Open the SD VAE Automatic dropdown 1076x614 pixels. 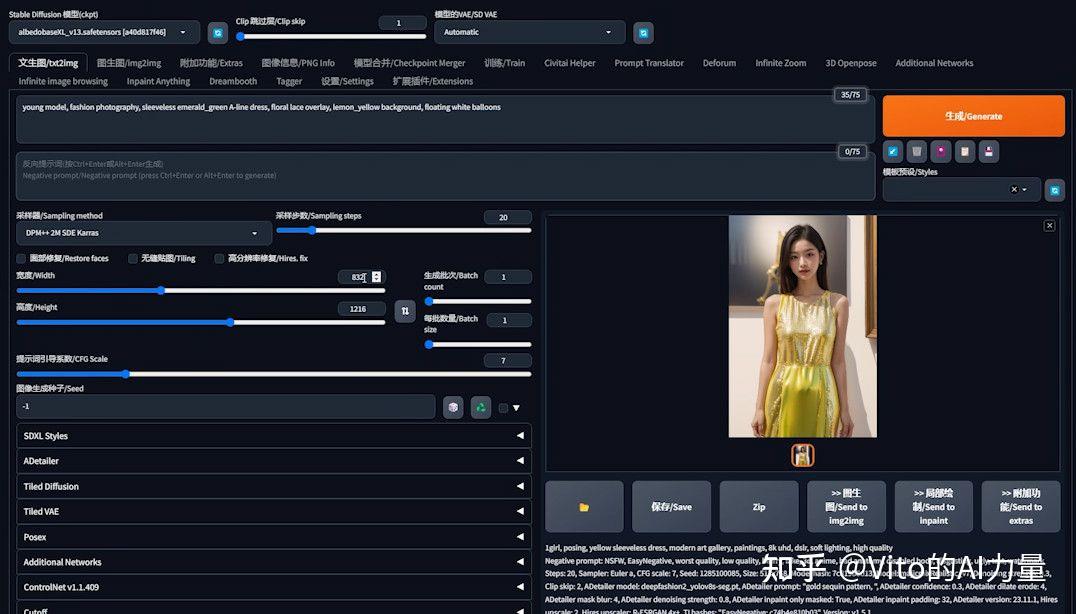coord(530,32)
